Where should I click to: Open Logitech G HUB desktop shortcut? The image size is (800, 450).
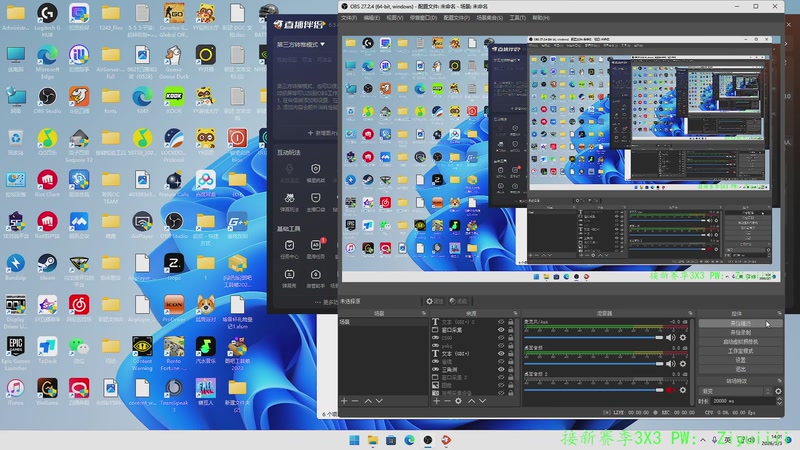click(47, 18)
